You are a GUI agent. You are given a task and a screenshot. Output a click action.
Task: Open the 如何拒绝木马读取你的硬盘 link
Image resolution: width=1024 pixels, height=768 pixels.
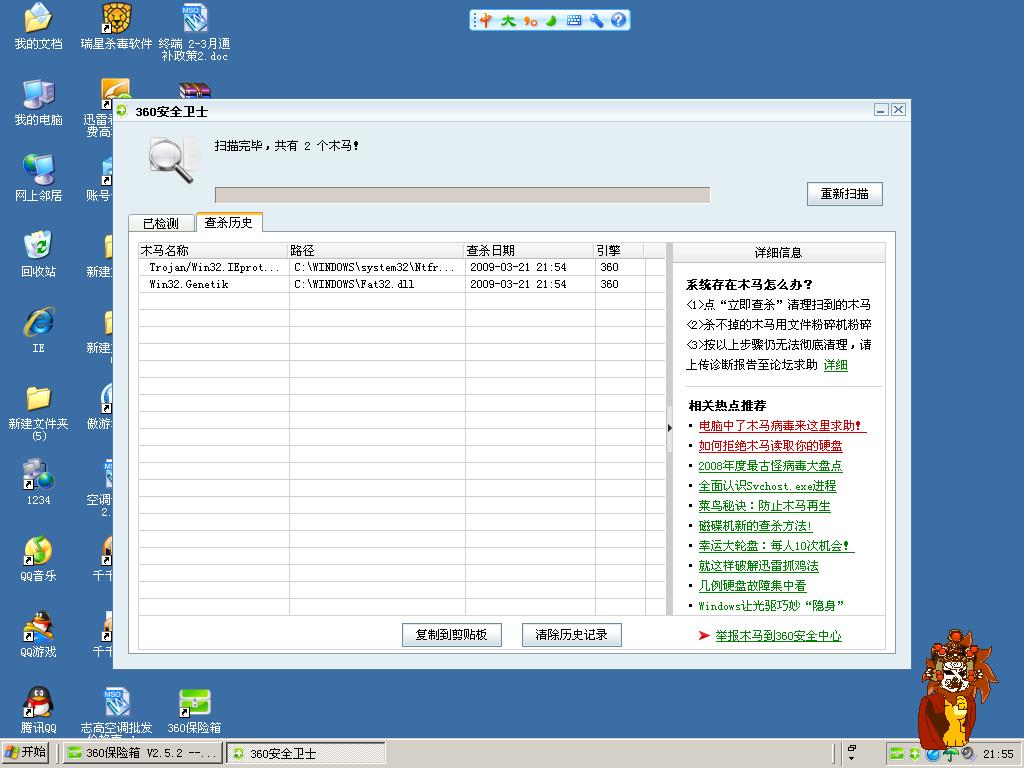coord(771,446)
